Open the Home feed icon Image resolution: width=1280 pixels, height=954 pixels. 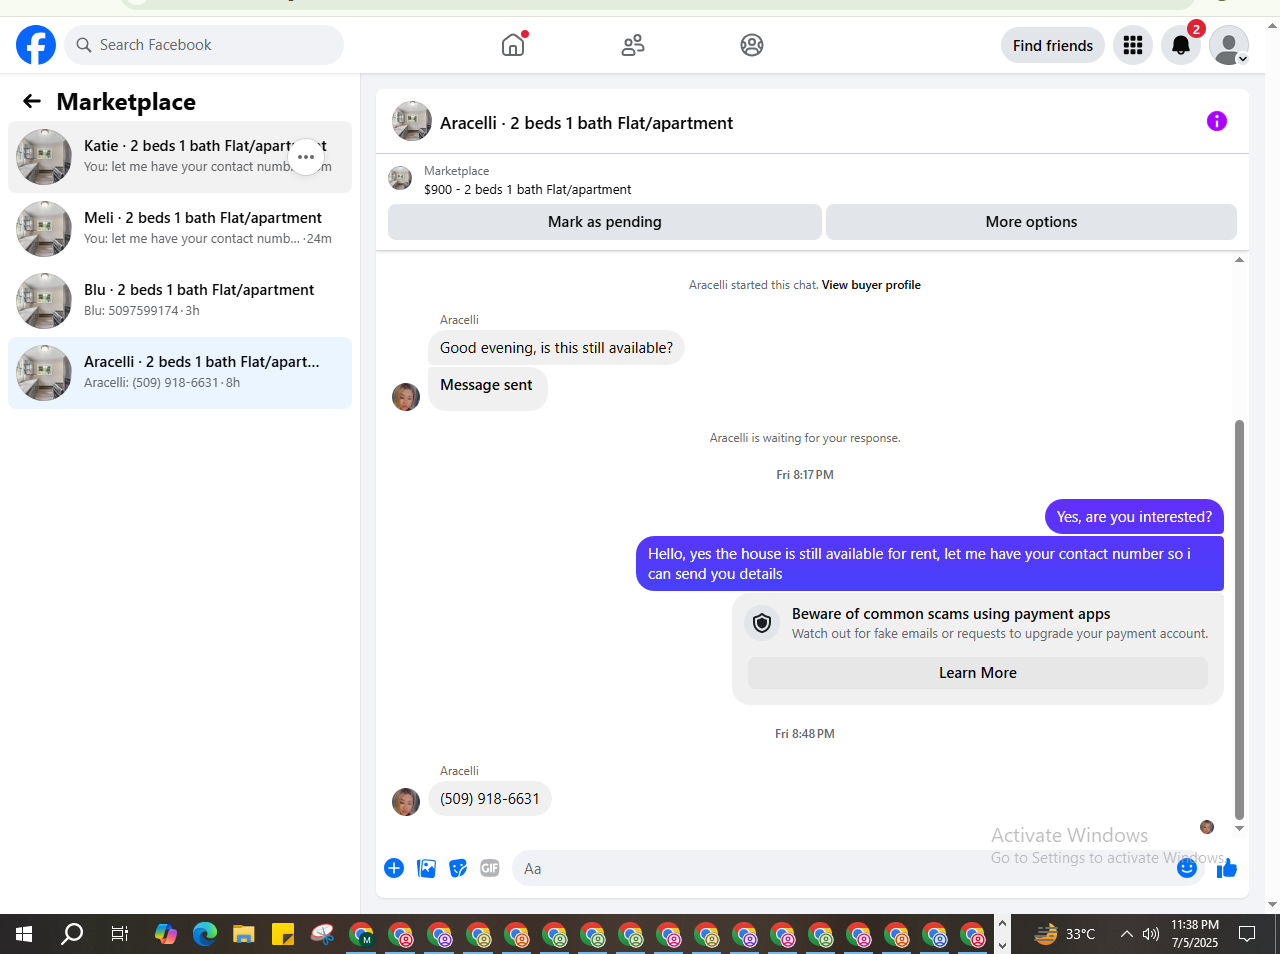pos(513,45)
